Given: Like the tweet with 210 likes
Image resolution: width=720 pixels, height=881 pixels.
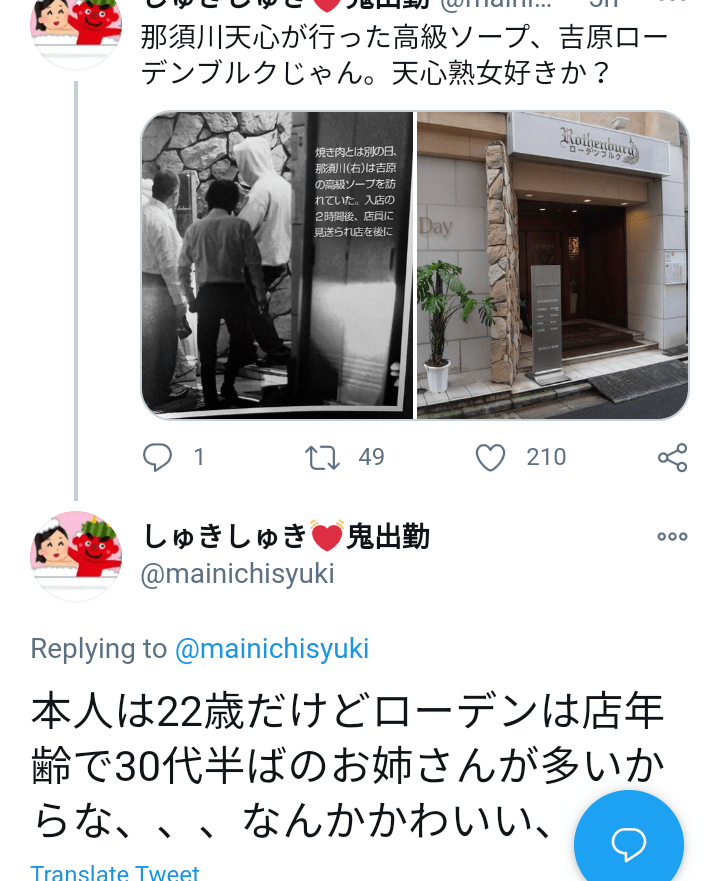Looking at the screenshot, I should (x=490, y=457).
